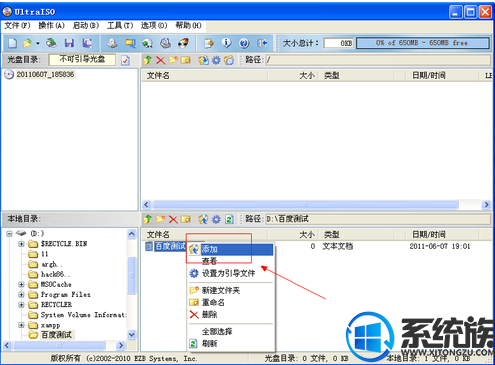Open the 操作(A) menu
Image resolution: width=495 pixels, height=365 pixels.
click(52, 26)
